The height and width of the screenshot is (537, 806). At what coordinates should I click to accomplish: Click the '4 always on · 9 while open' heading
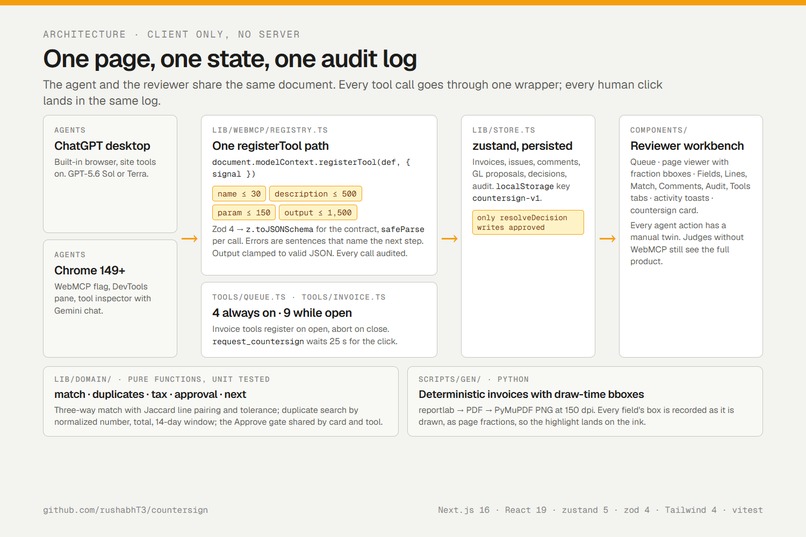[282, 313]
